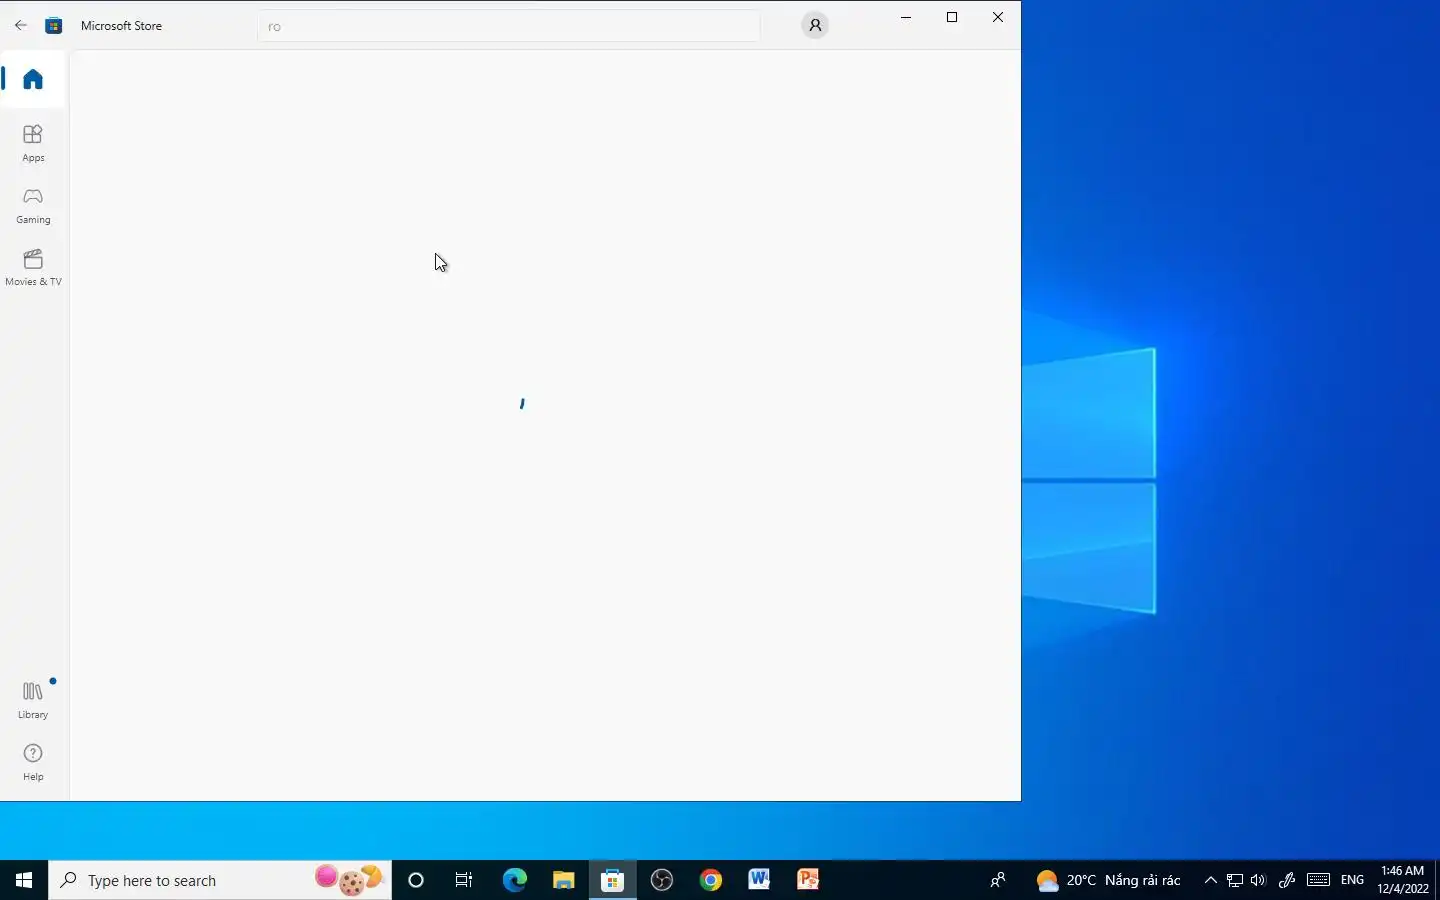Open Microsoft Word from the taskbar

coord(759,880)
